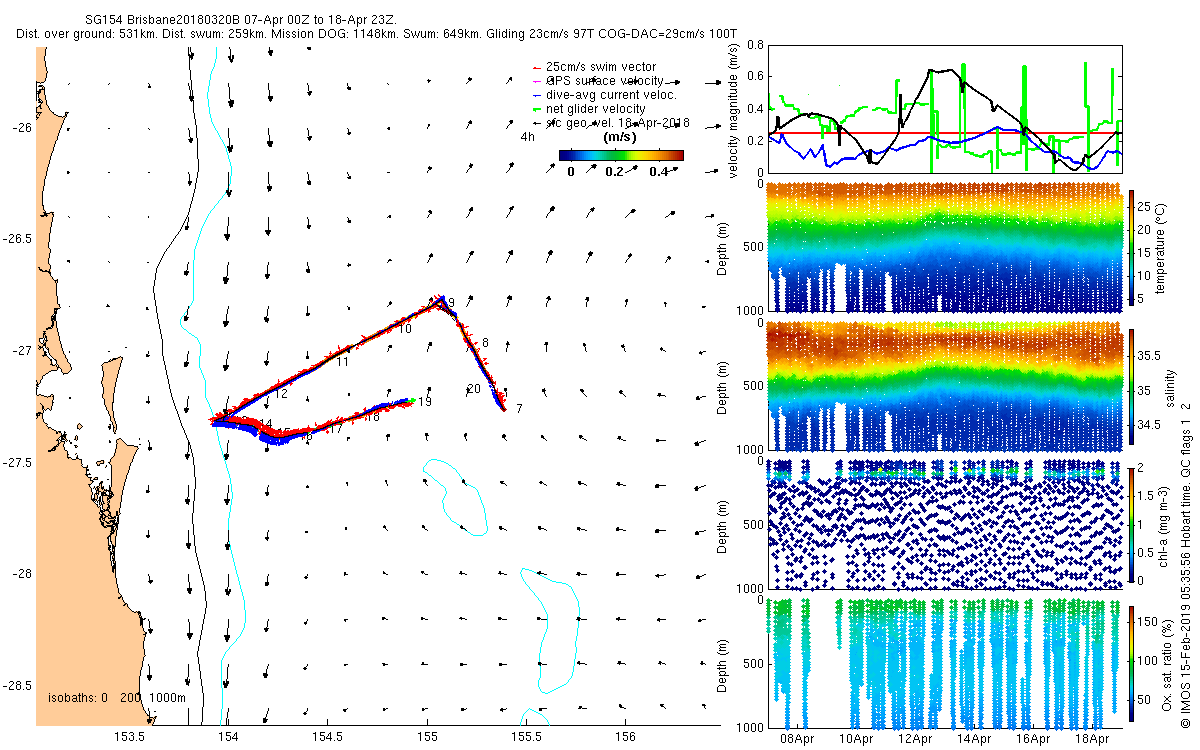Click the 'Dist. over ground: 531km' summary line
This screenshot has height=750, width=1200.
click(377, 34)
